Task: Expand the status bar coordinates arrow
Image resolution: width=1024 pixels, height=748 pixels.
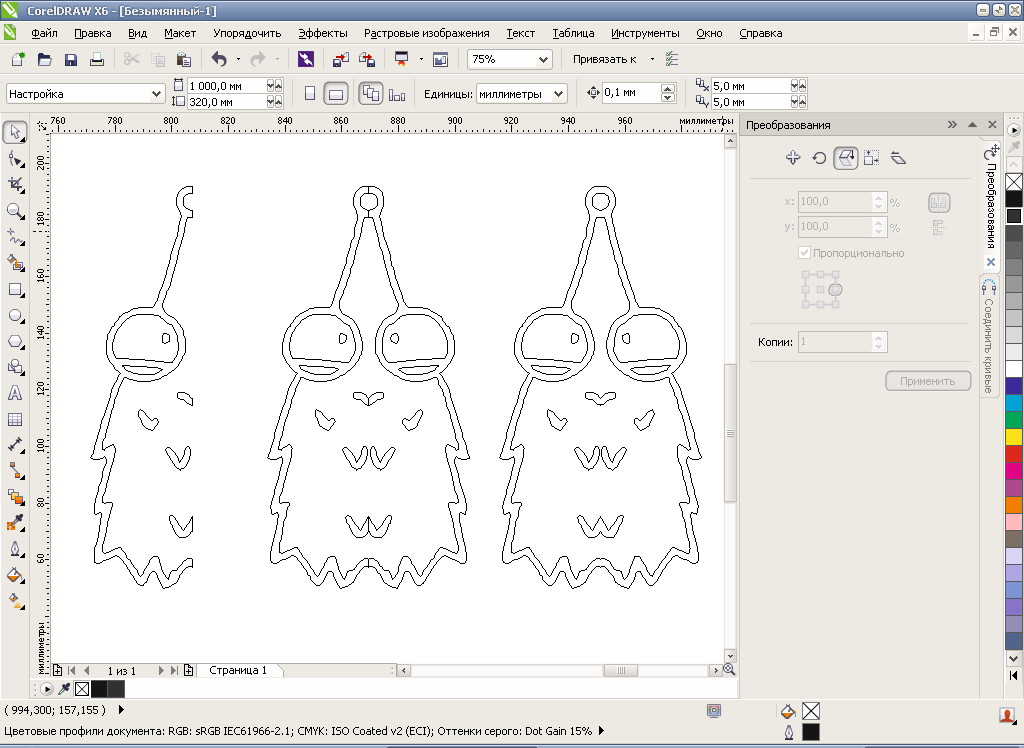Action: click(x=121, y=709)
